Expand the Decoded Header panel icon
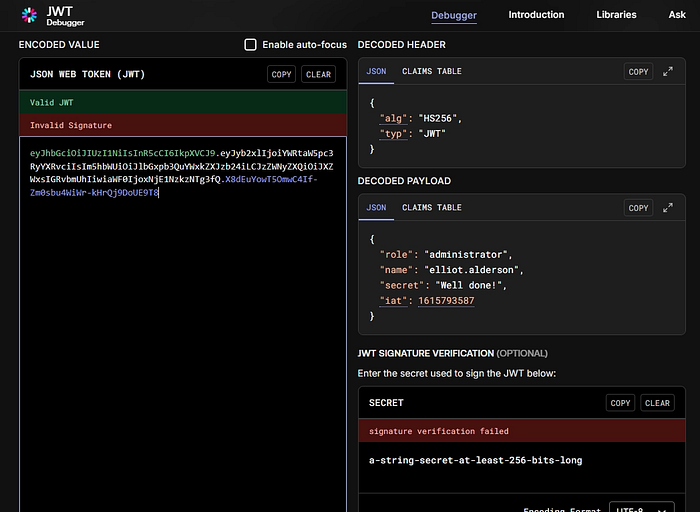The image size is (700, 512). coord(668,72)
